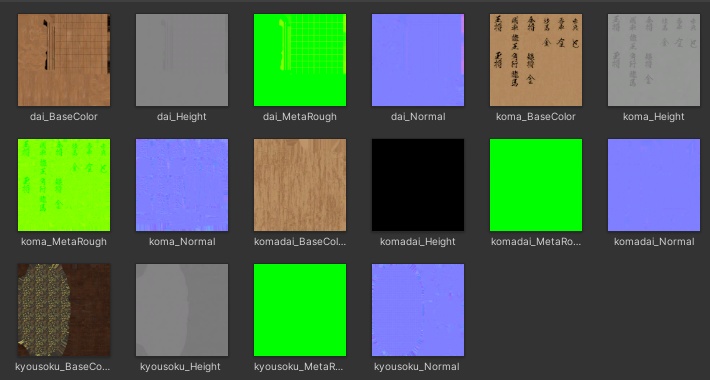Click the 'dai_Height' file name label
710x380 pixels.
click(x=182, y=117)
